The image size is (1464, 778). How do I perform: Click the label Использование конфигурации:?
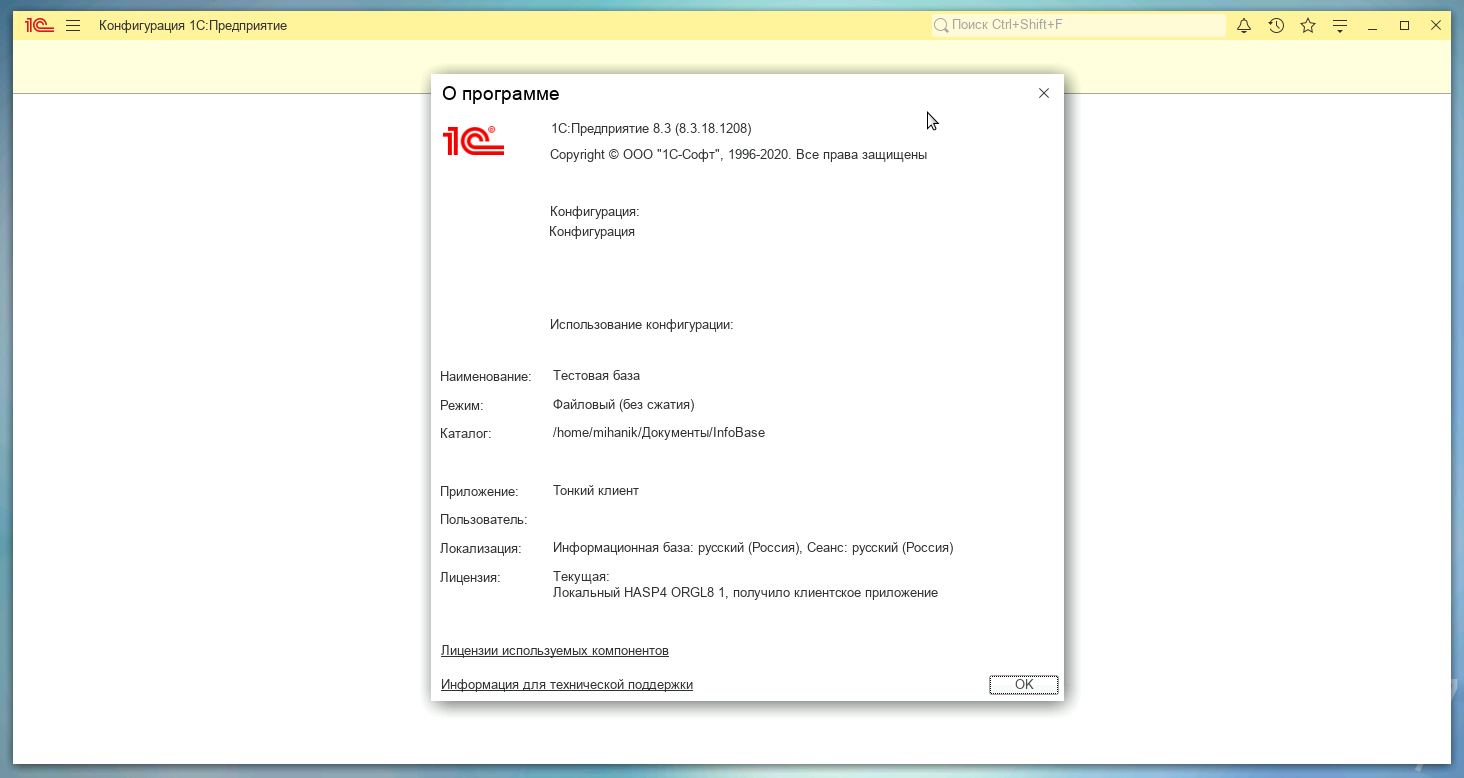click(x=642, y=325)
